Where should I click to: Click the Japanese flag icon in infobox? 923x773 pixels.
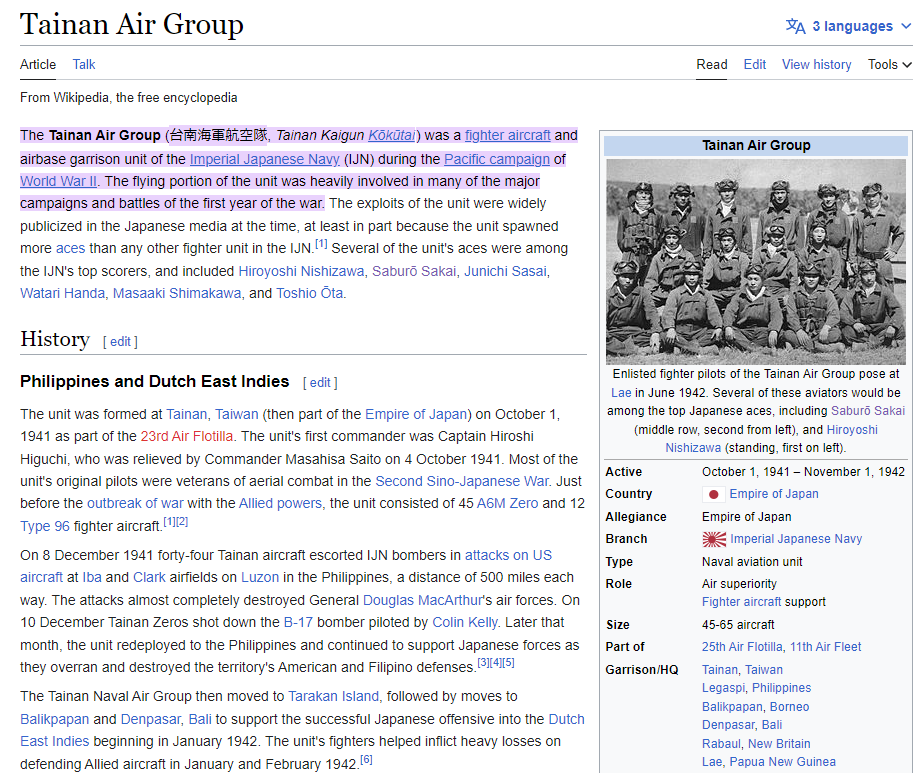coord(713,494)
